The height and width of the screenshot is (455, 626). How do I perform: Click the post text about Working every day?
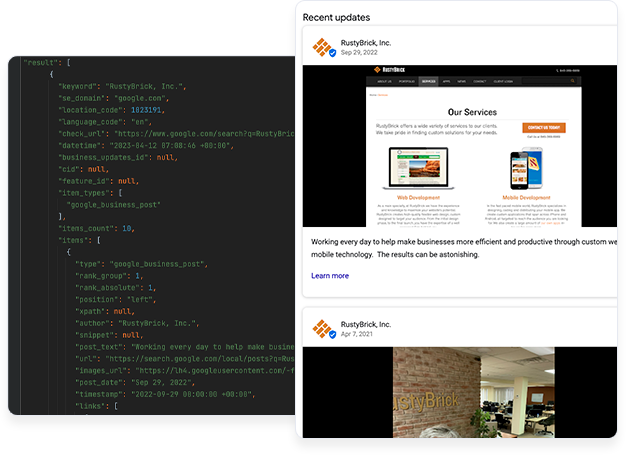464,248
